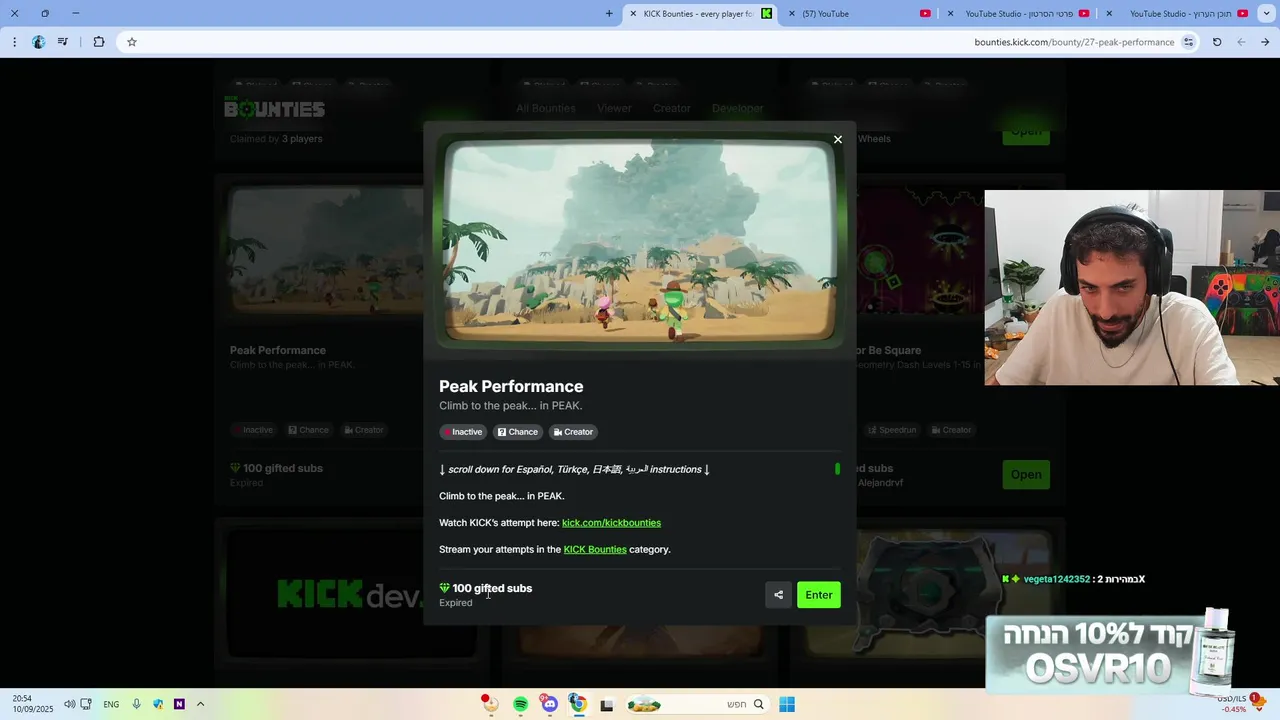Viewport: 1280px width, 720px height.
Task: Open the kick.com/kickbounties link
Action: click(611, 523)
